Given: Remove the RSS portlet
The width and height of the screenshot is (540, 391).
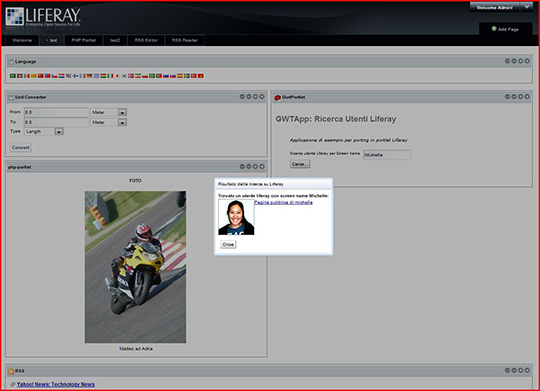Looking at the screenshot, I should (527, 370).
